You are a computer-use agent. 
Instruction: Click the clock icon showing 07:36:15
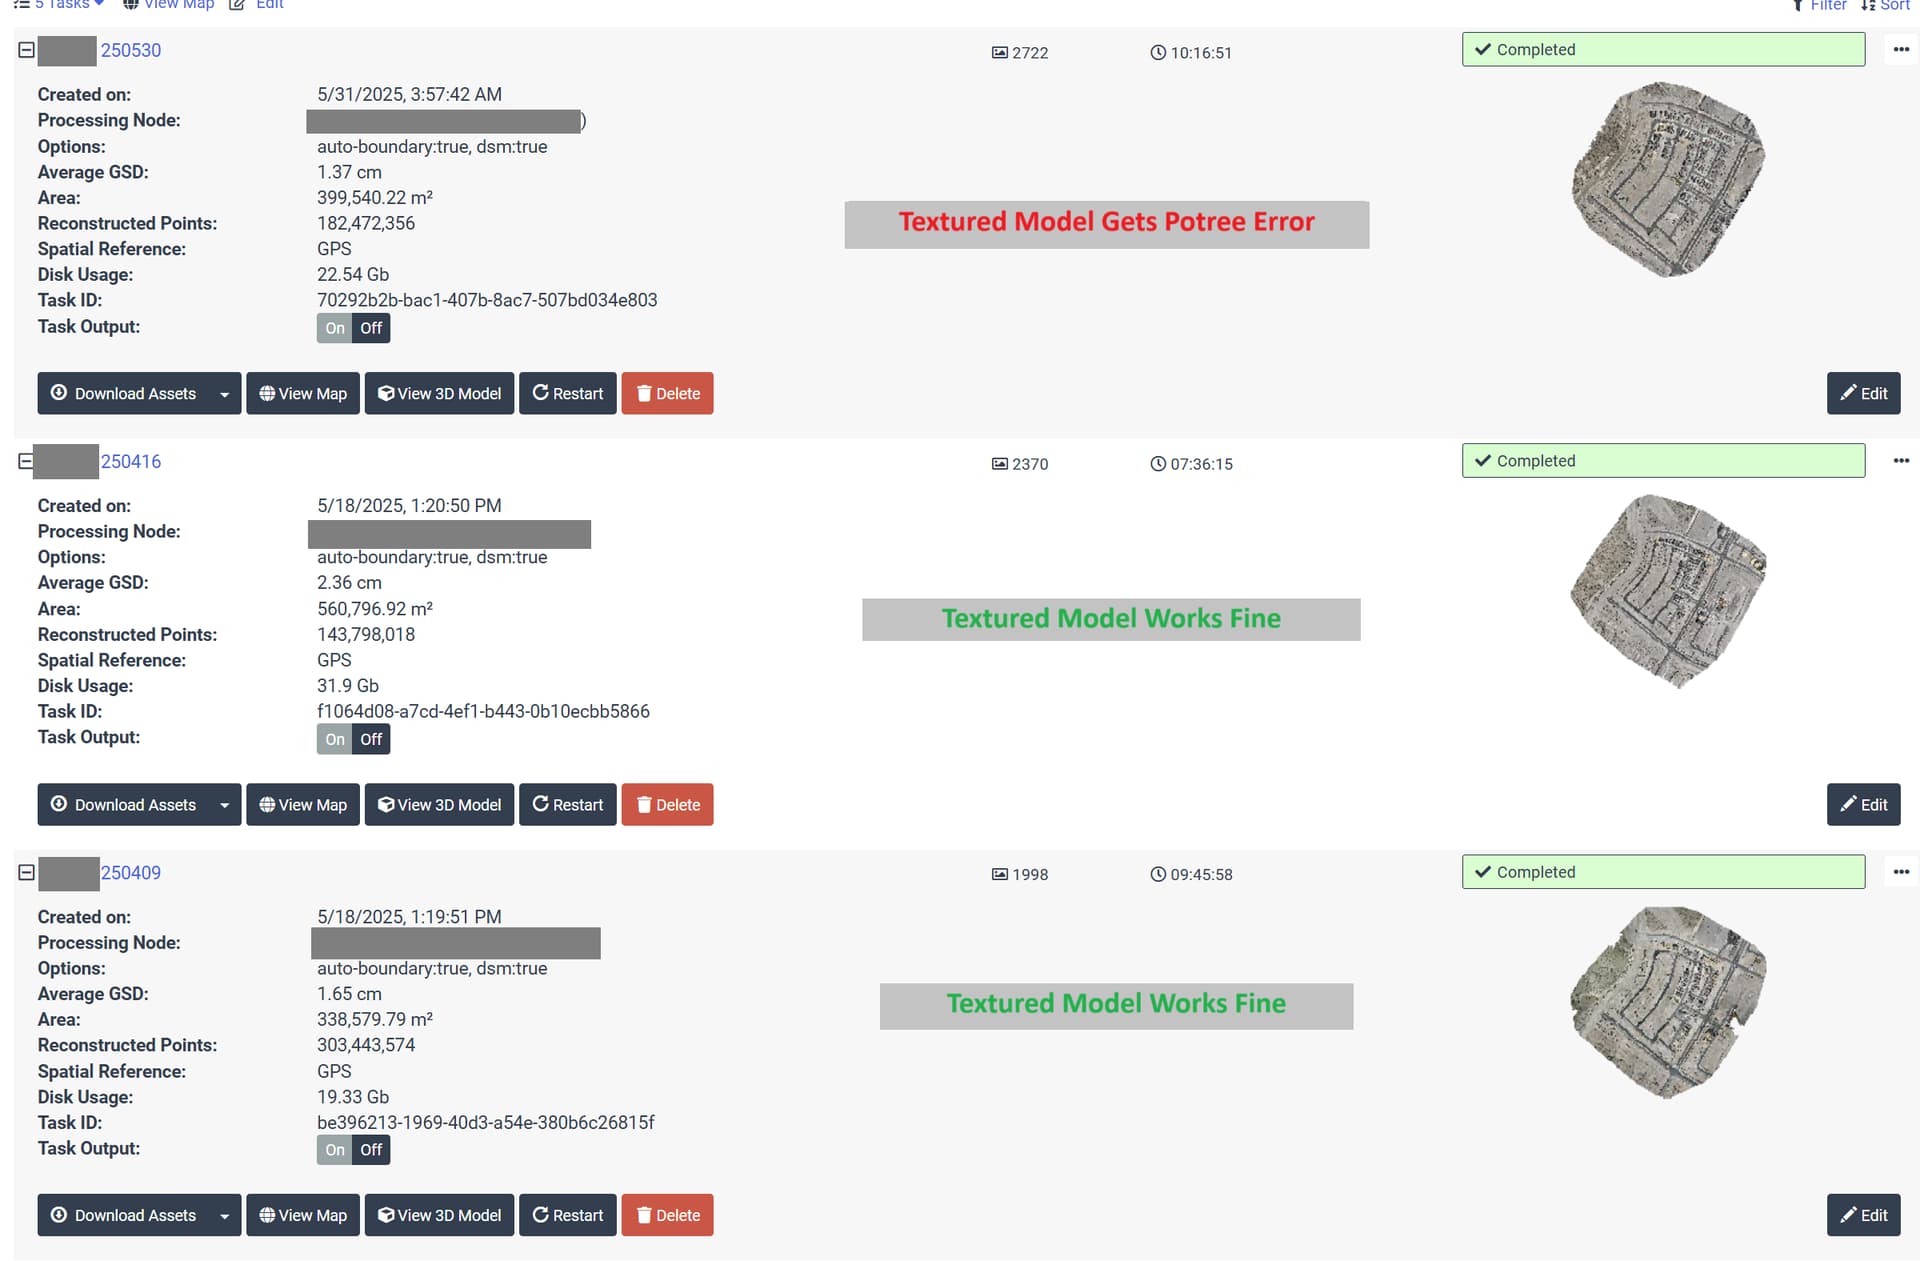[x=1157, y=463]
